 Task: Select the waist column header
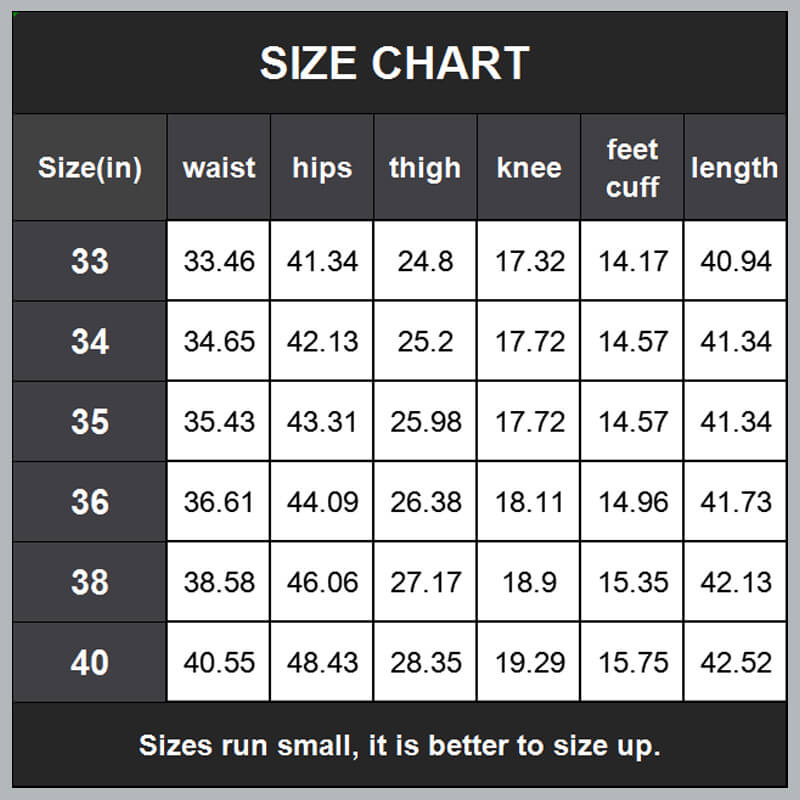pos(219,168)
